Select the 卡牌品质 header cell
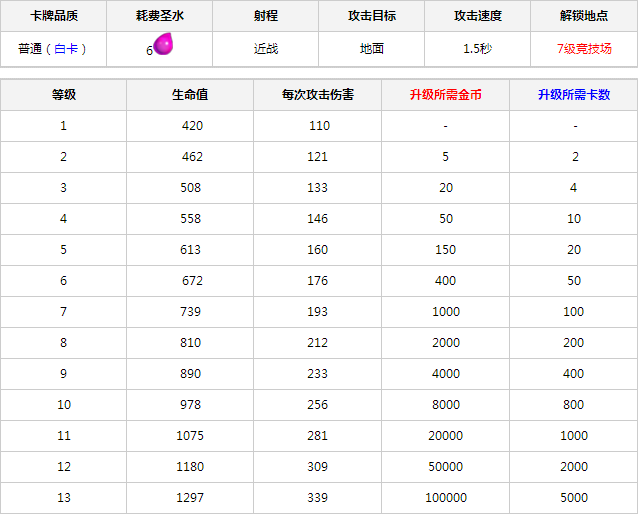 pyautogui.click(x=54, y=16)
